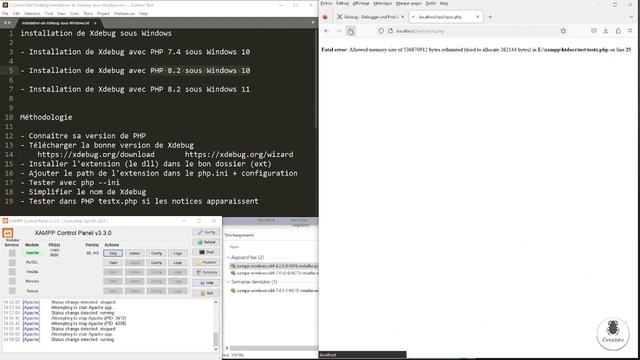Open Edit menu in Sublime Text

(x=16, y=13)
